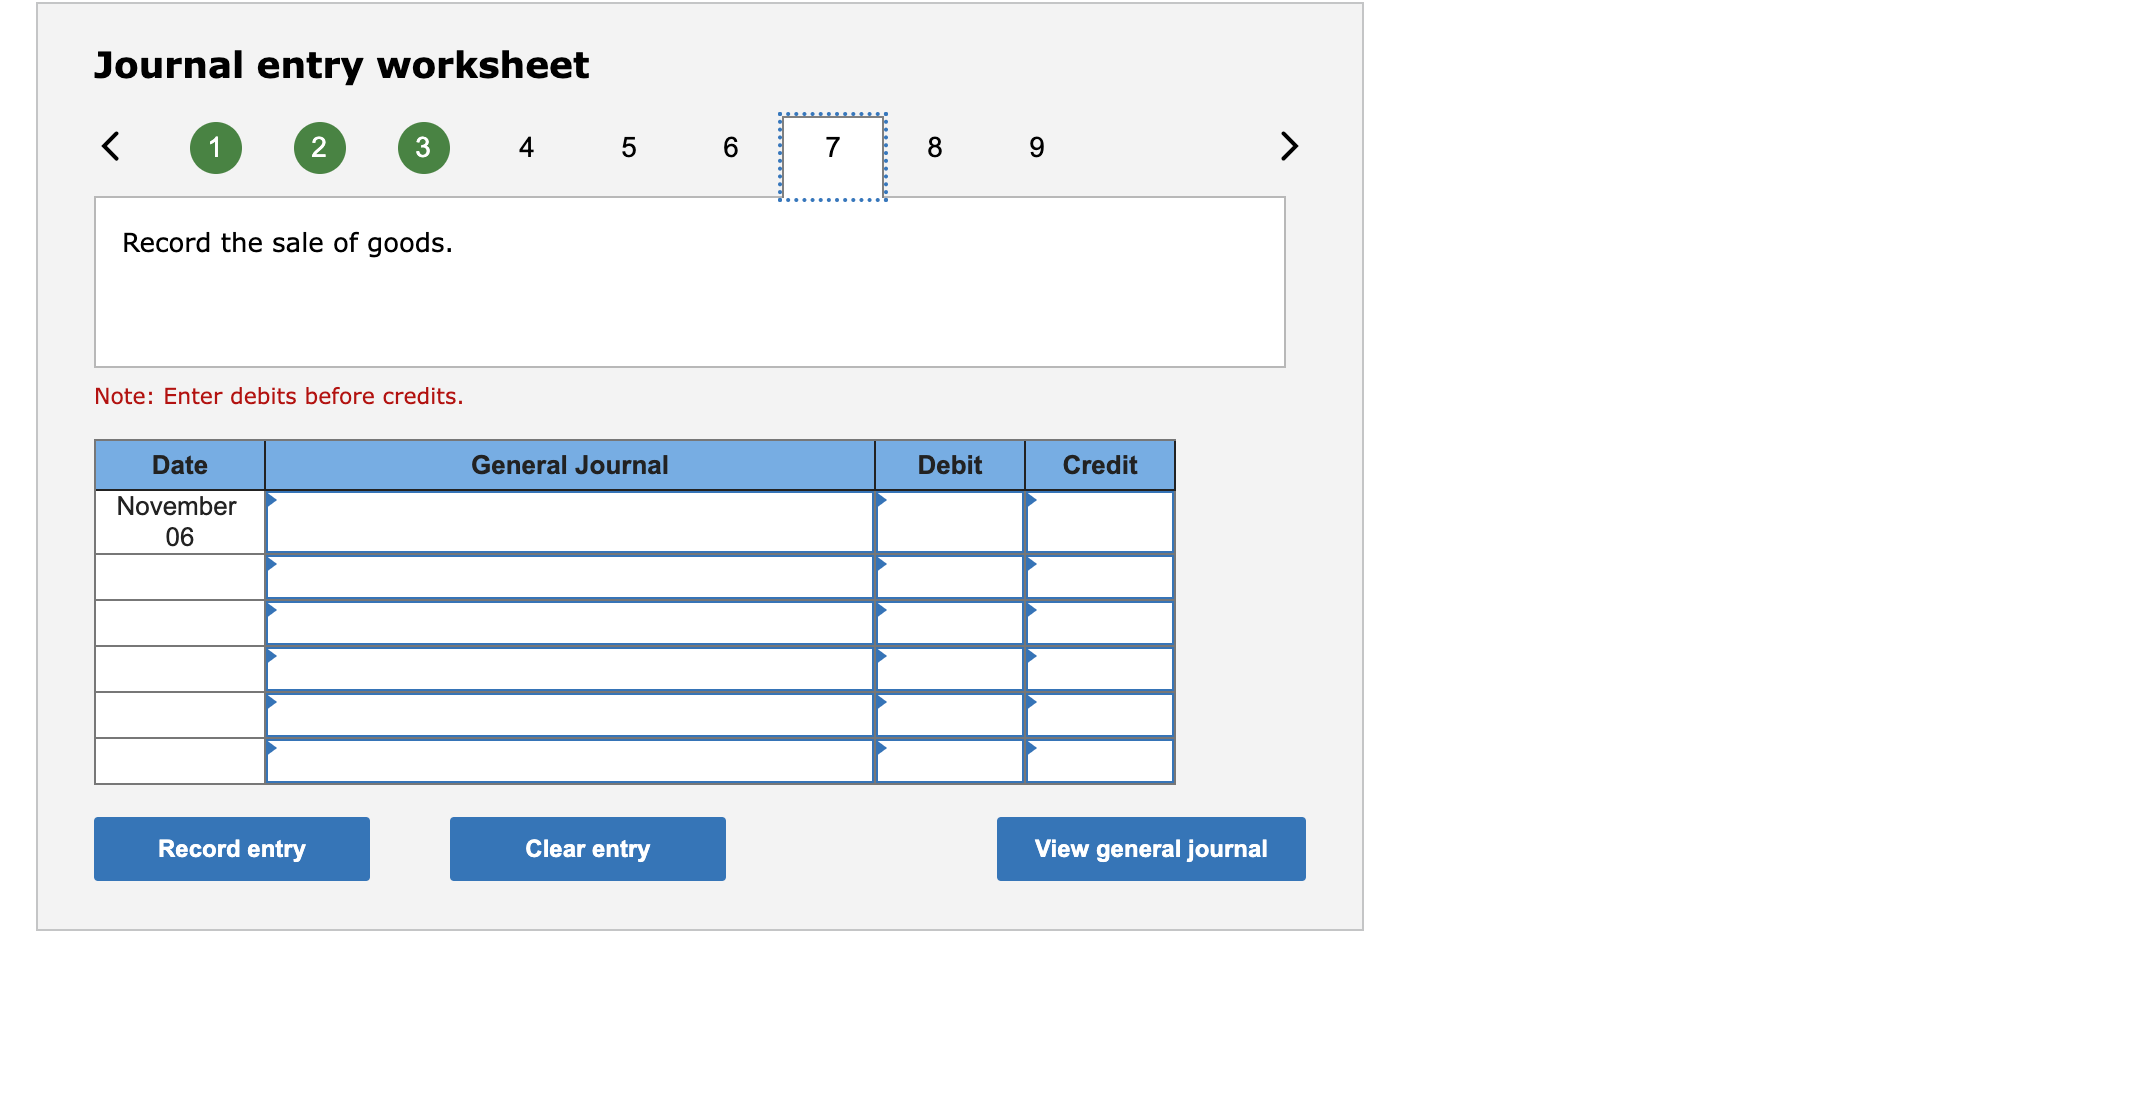Viewport: 2132px width, 1113px height.
Task: Click the next entry right arrow
Action: (1289, 146)
